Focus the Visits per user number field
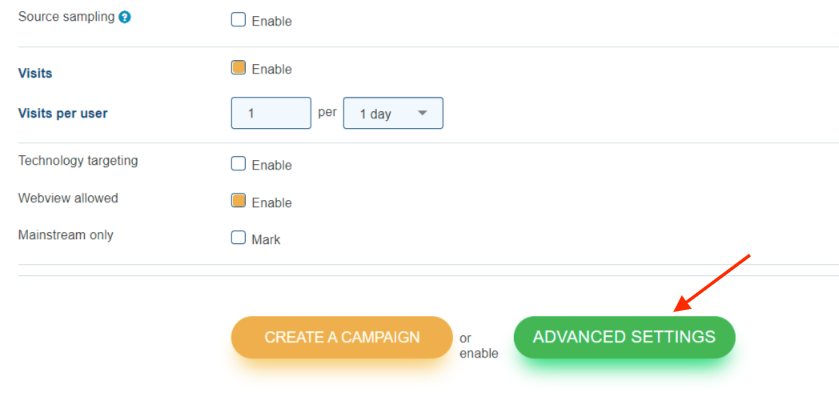 (x=271, y=113)
